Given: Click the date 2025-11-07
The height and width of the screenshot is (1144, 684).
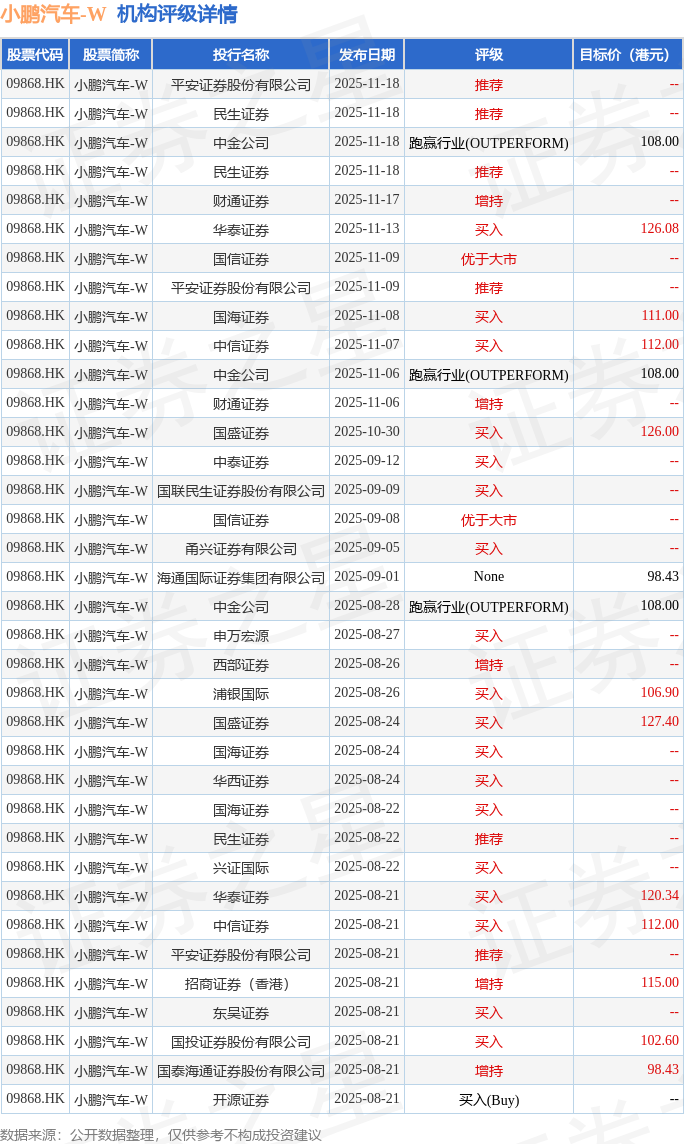Looking at the screenshot, I should click(367, 345).
